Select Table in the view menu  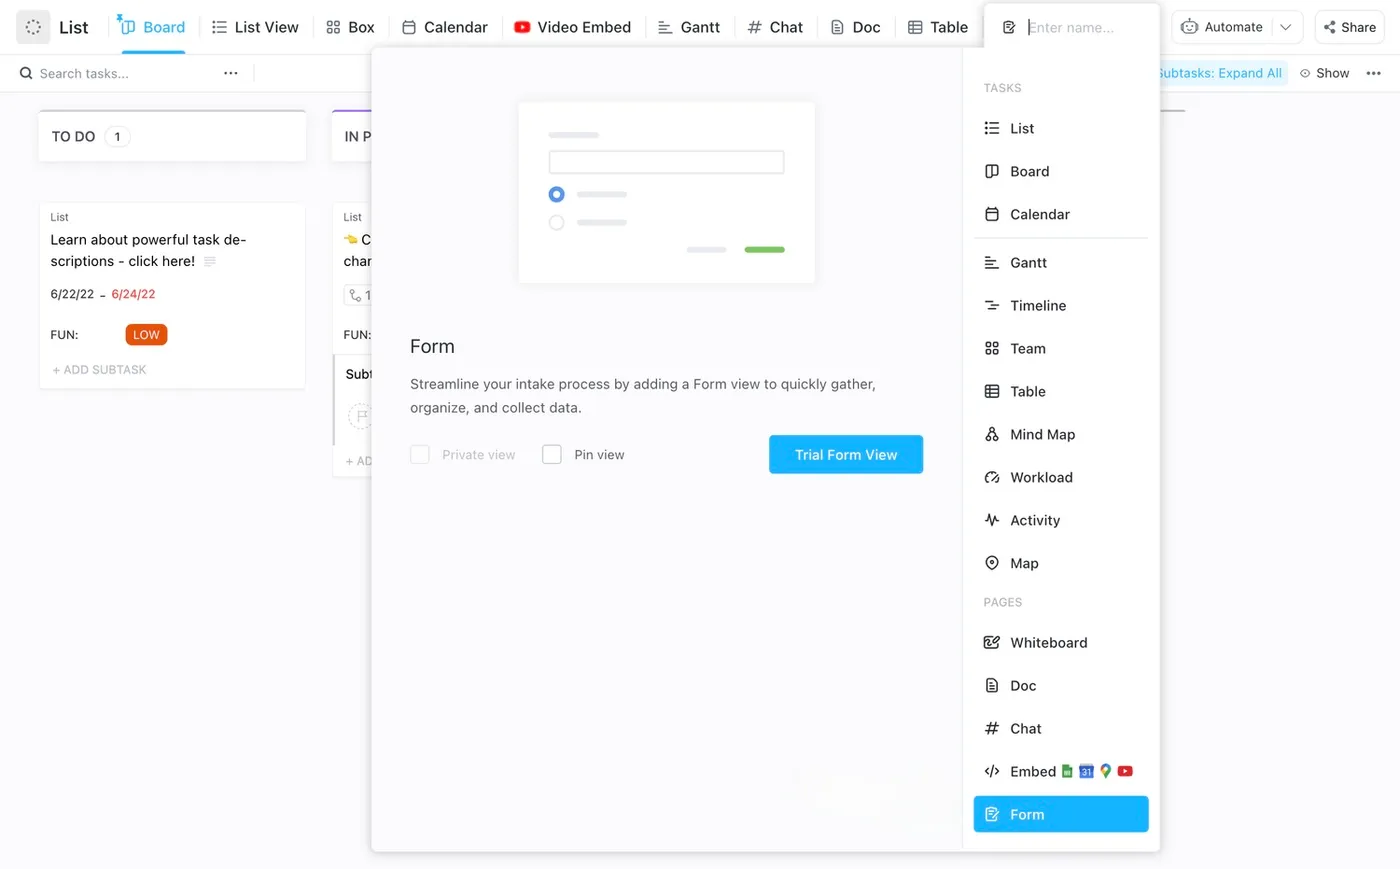click(x=1061, y=391)
